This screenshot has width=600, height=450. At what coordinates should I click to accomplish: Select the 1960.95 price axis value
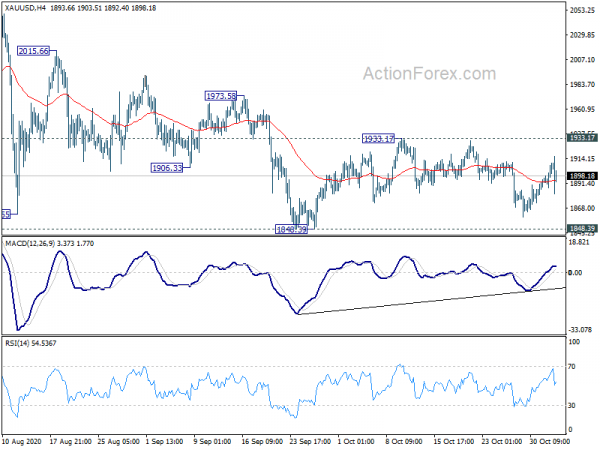click(581, 110)
